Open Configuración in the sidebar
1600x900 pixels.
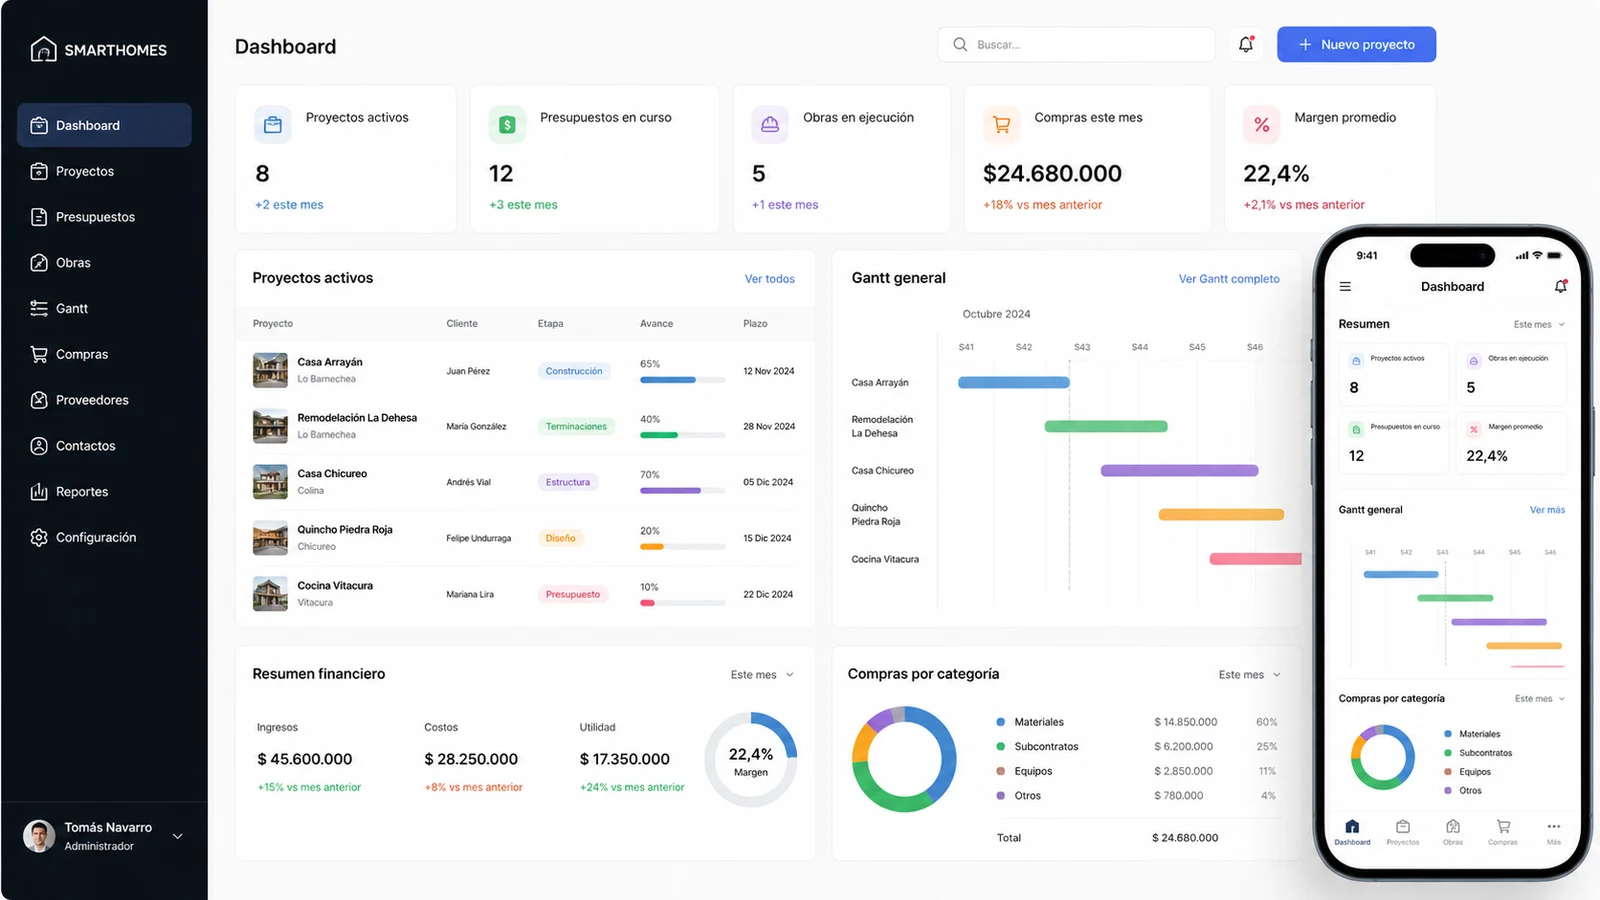[104, 538]
